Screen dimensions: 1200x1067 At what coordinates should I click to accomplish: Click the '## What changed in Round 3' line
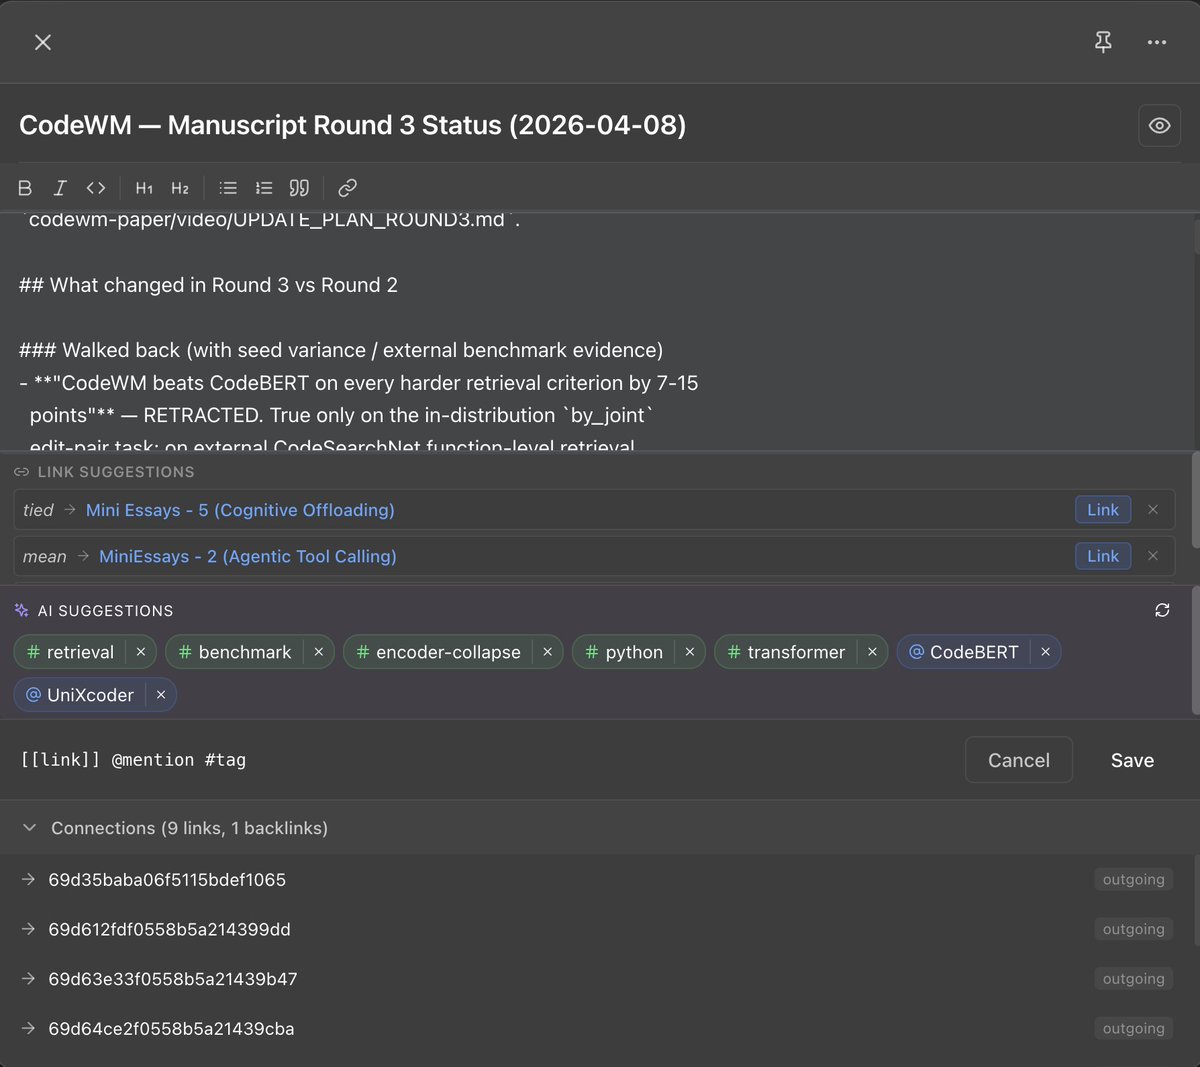(x=208, y=285)
